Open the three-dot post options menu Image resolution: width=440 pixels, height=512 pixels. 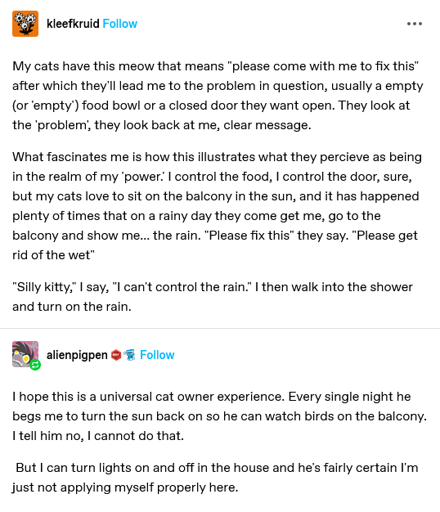click(414, 24)
